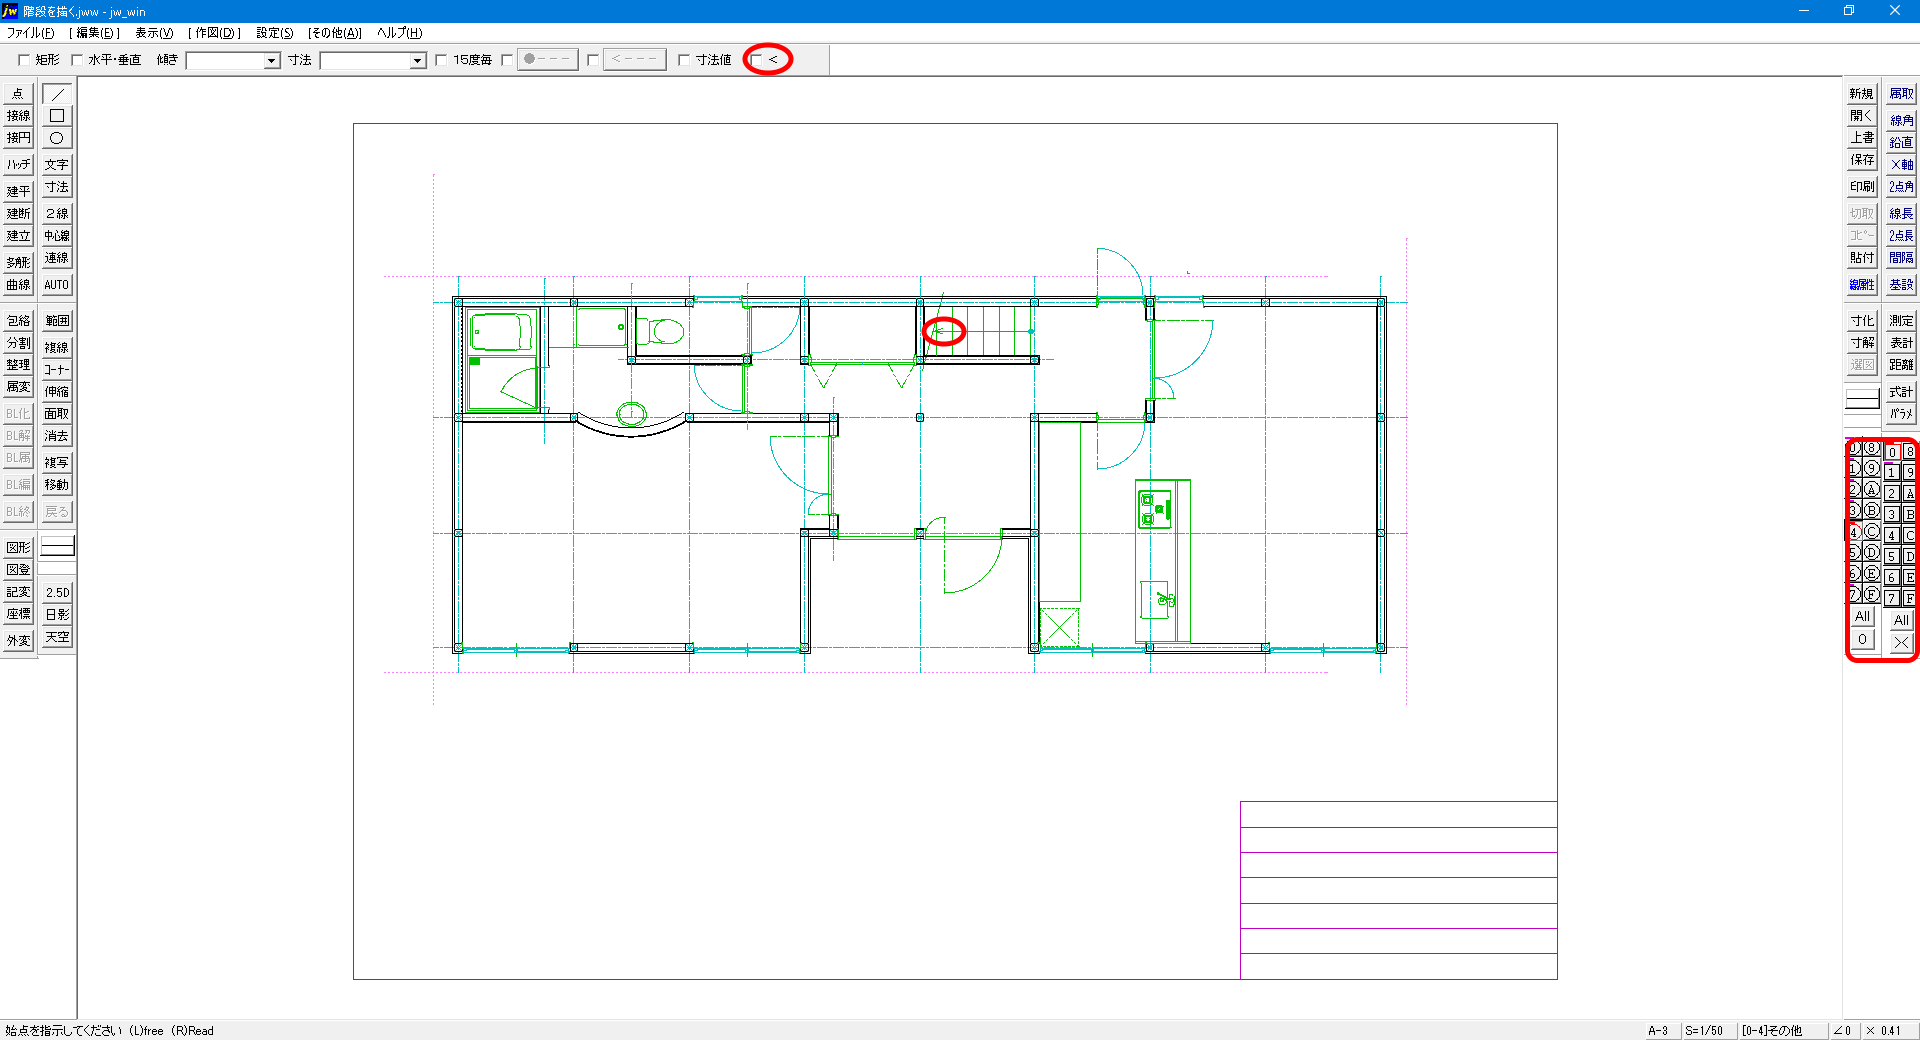Activate the コーナー corner tool
Image resolution: width=1920 pixels, height=1040 pixels.
57,369
